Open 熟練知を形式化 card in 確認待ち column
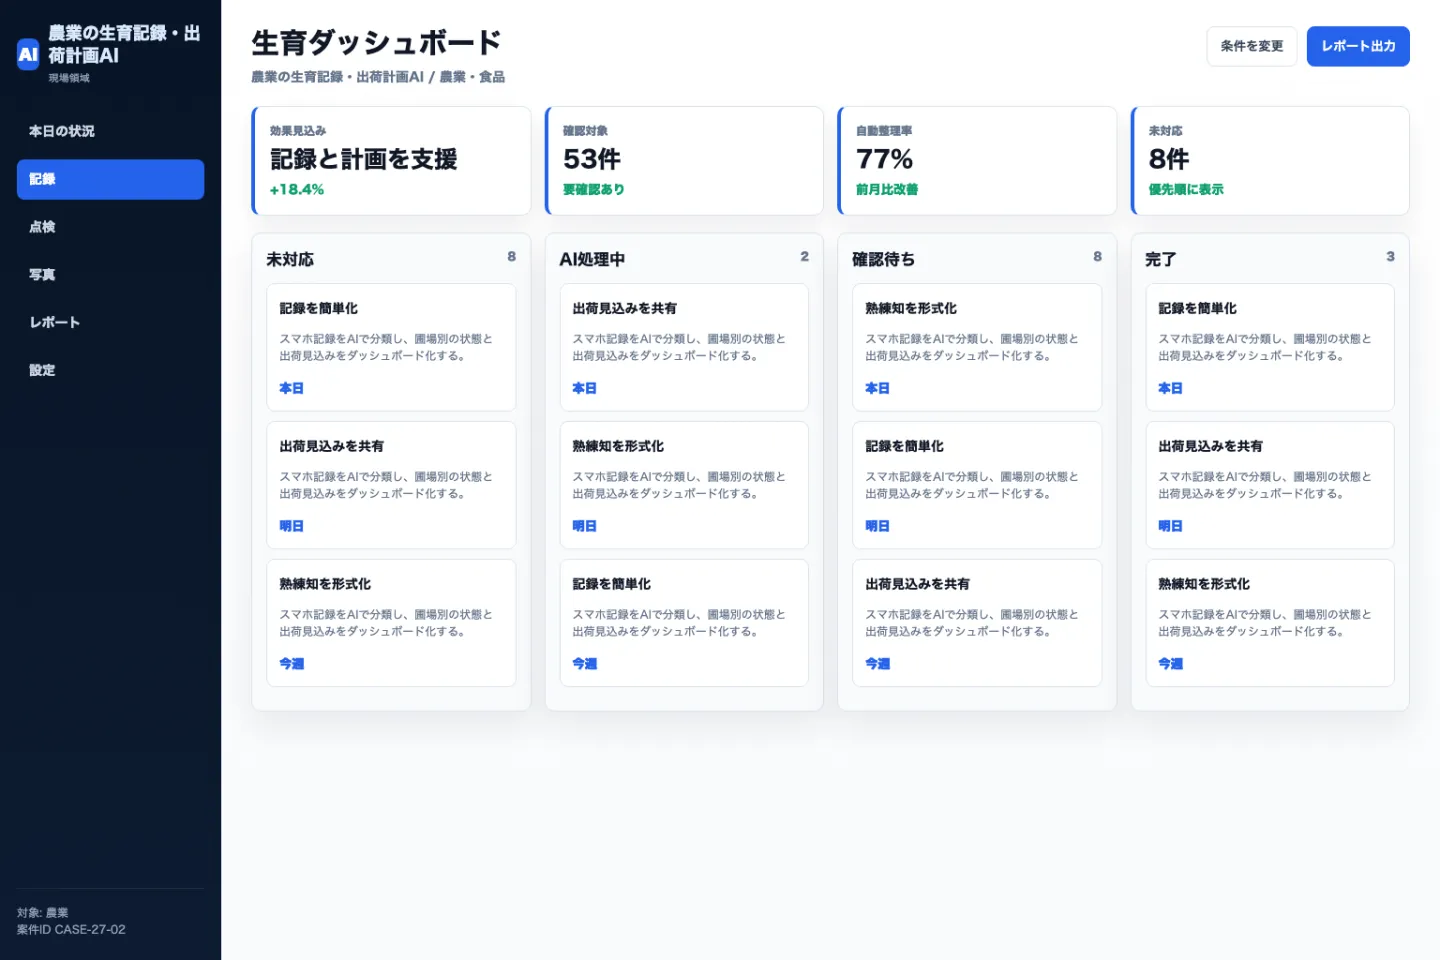 pos(977,347)
